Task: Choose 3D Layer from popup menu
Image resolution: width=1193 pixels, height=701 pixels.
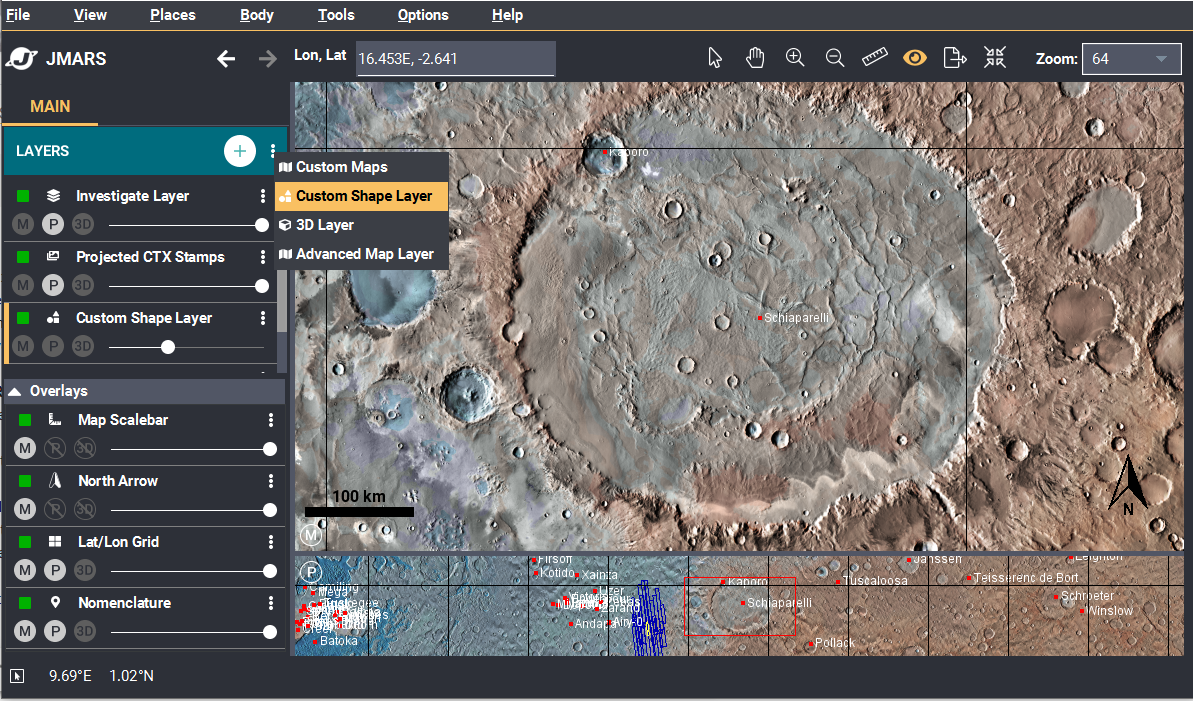Action: [361, 225]
